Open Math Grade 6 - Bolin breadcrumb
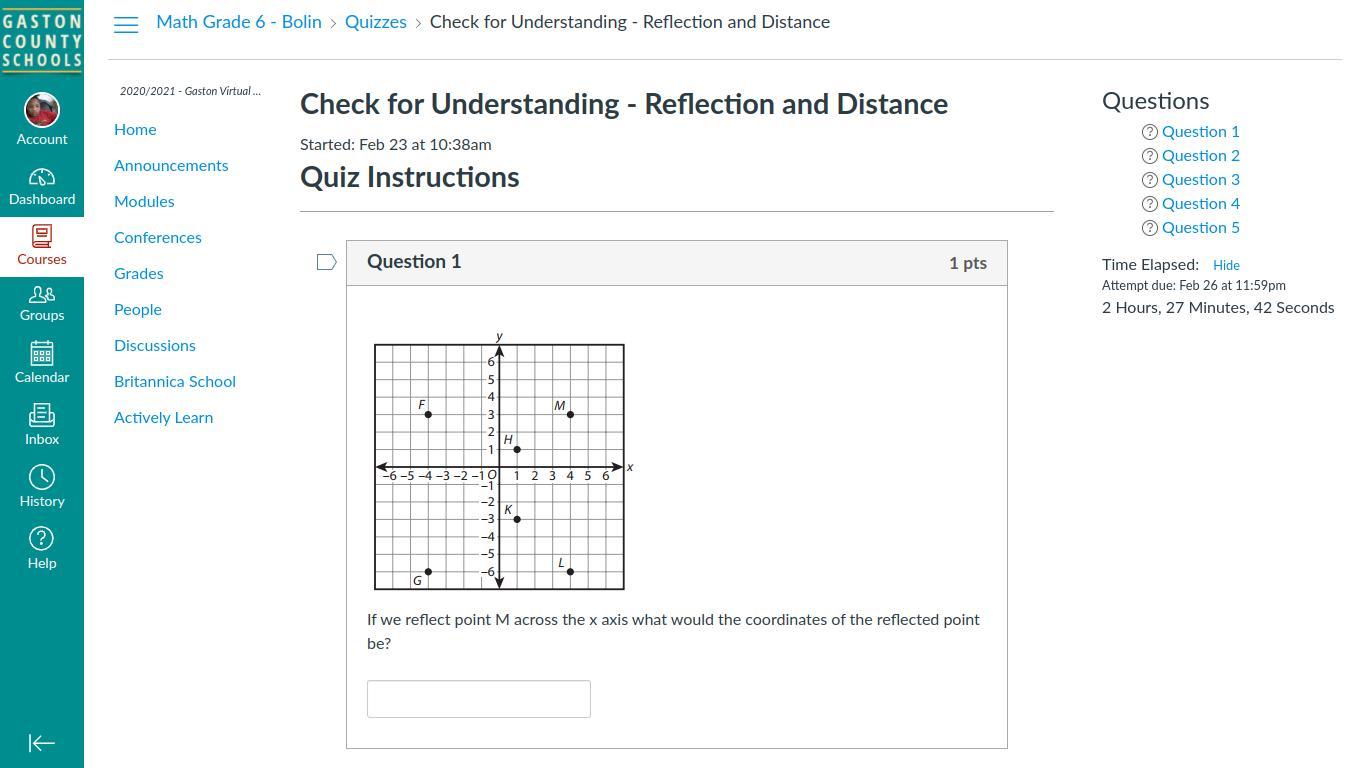This screenshot has height=768, width=1366. (239, 22)
